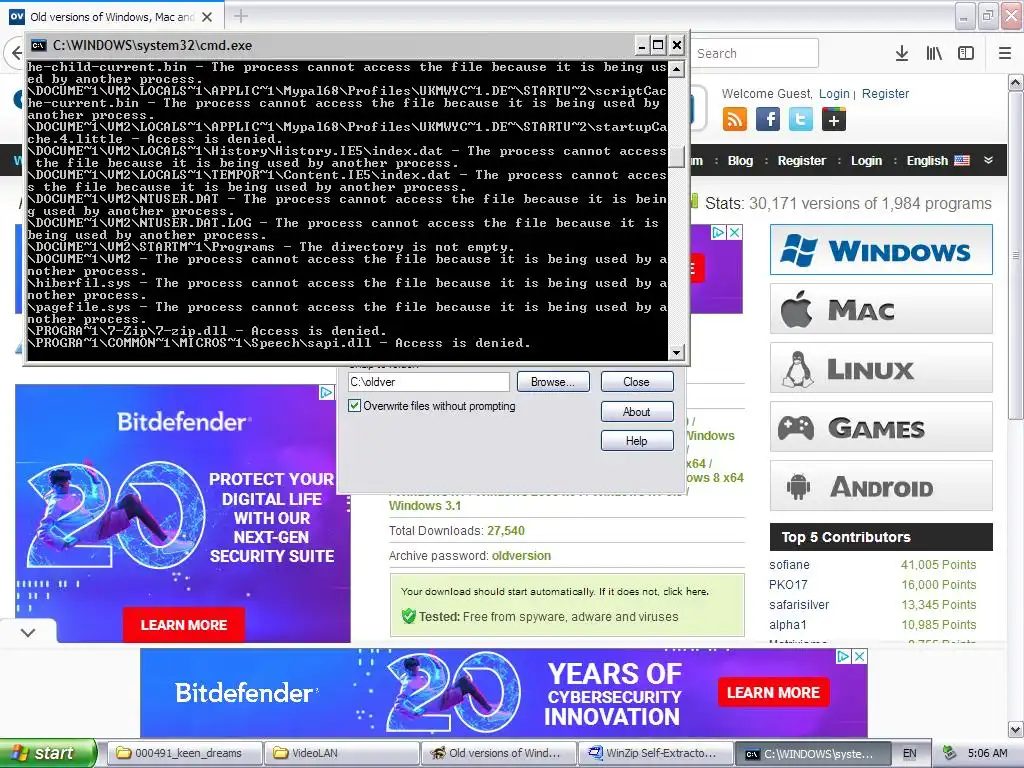Open the Facebook icon on website
Viewport: 1024px width, 768px height.
click(x=768, y=120)
